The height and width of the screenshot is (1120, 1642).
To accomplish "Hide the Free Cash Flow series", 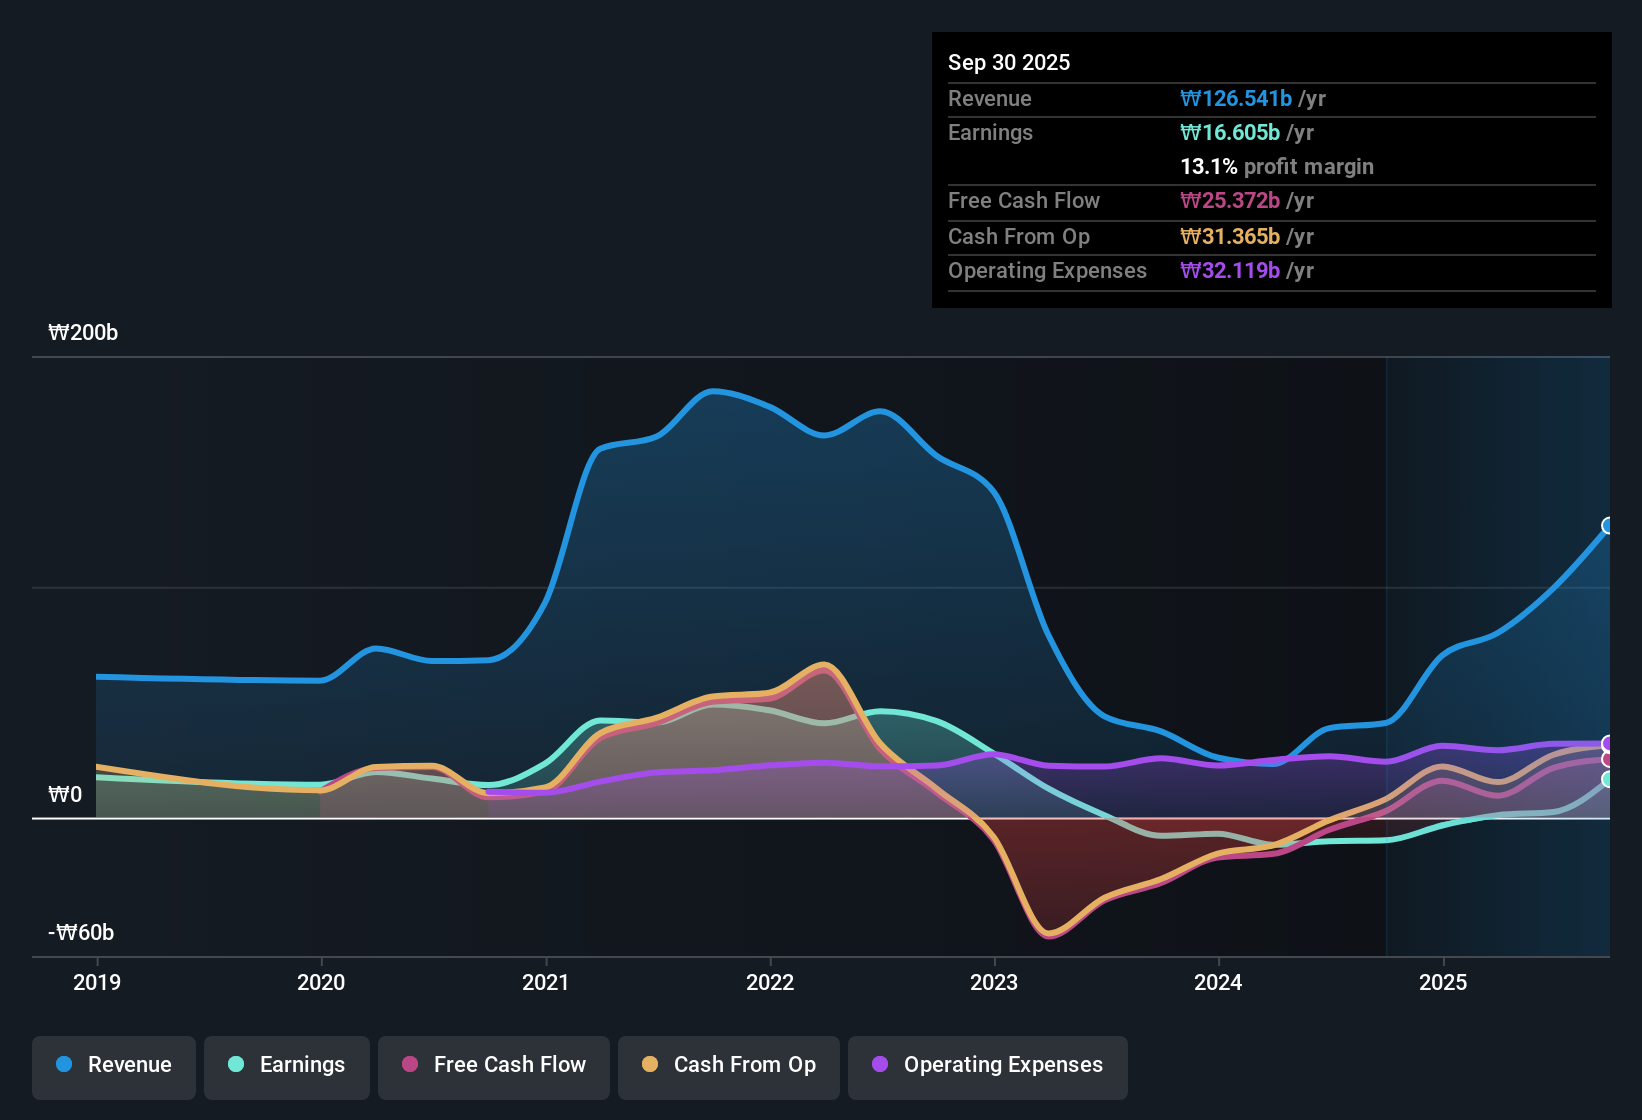I will click(x=493, y=1067).
